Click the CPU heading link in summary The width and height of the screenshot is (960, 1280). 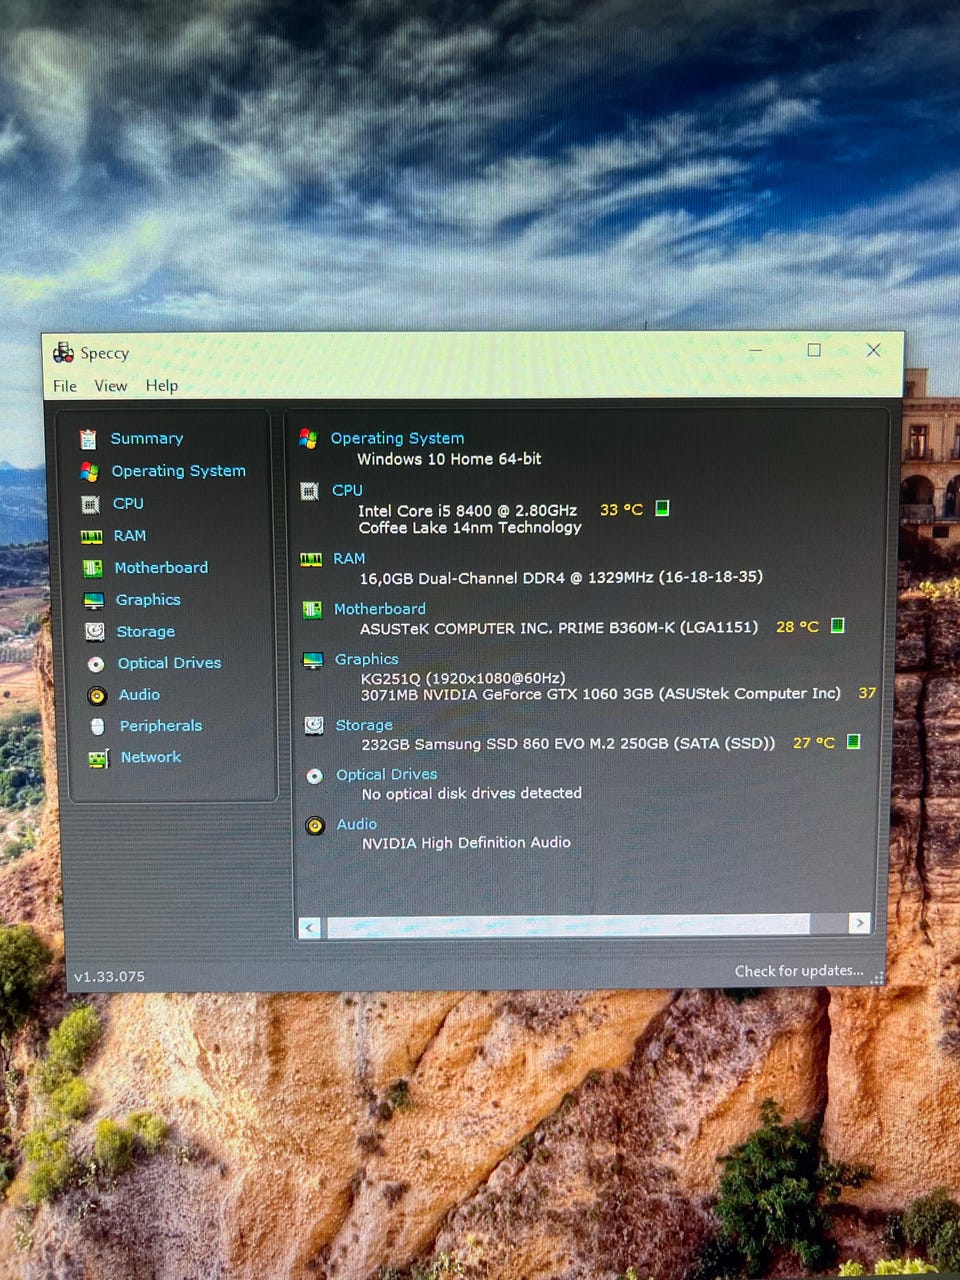click(347, 490)
